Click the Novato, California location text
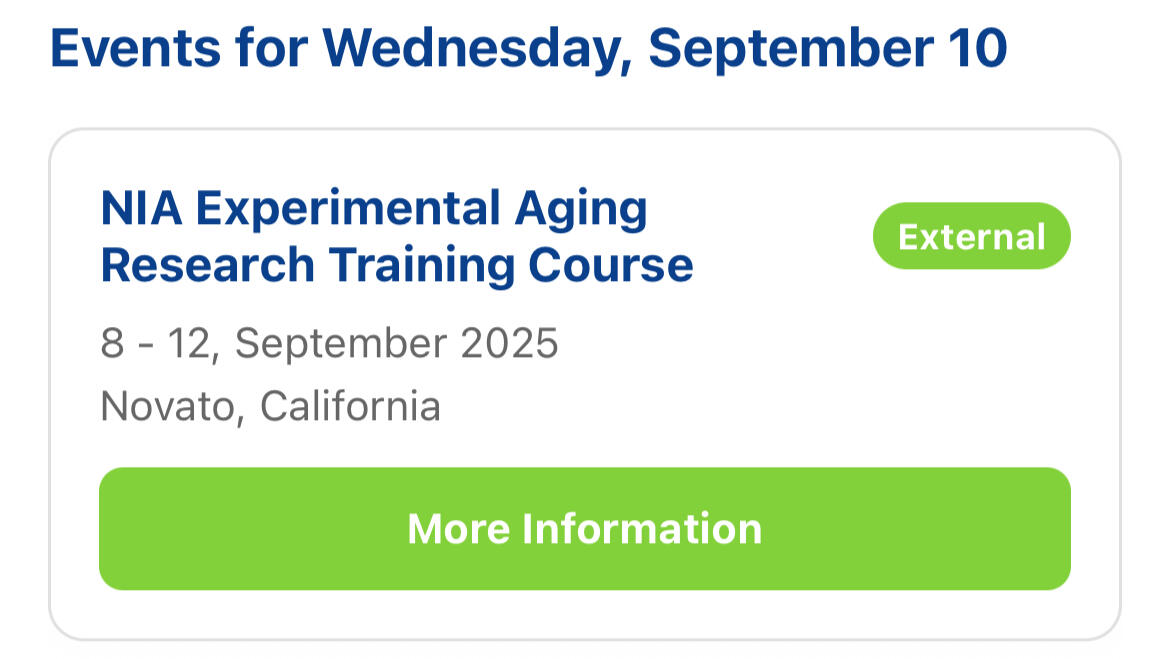 (270, 406)
